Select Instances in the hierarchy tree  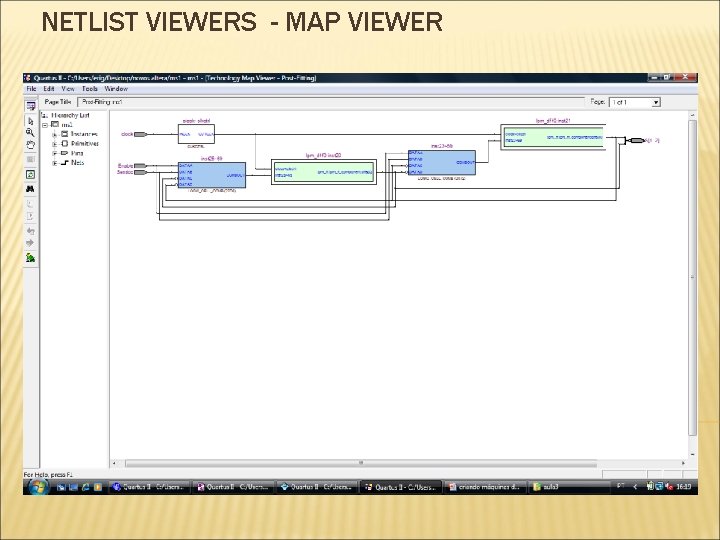[x=84, y=134]
